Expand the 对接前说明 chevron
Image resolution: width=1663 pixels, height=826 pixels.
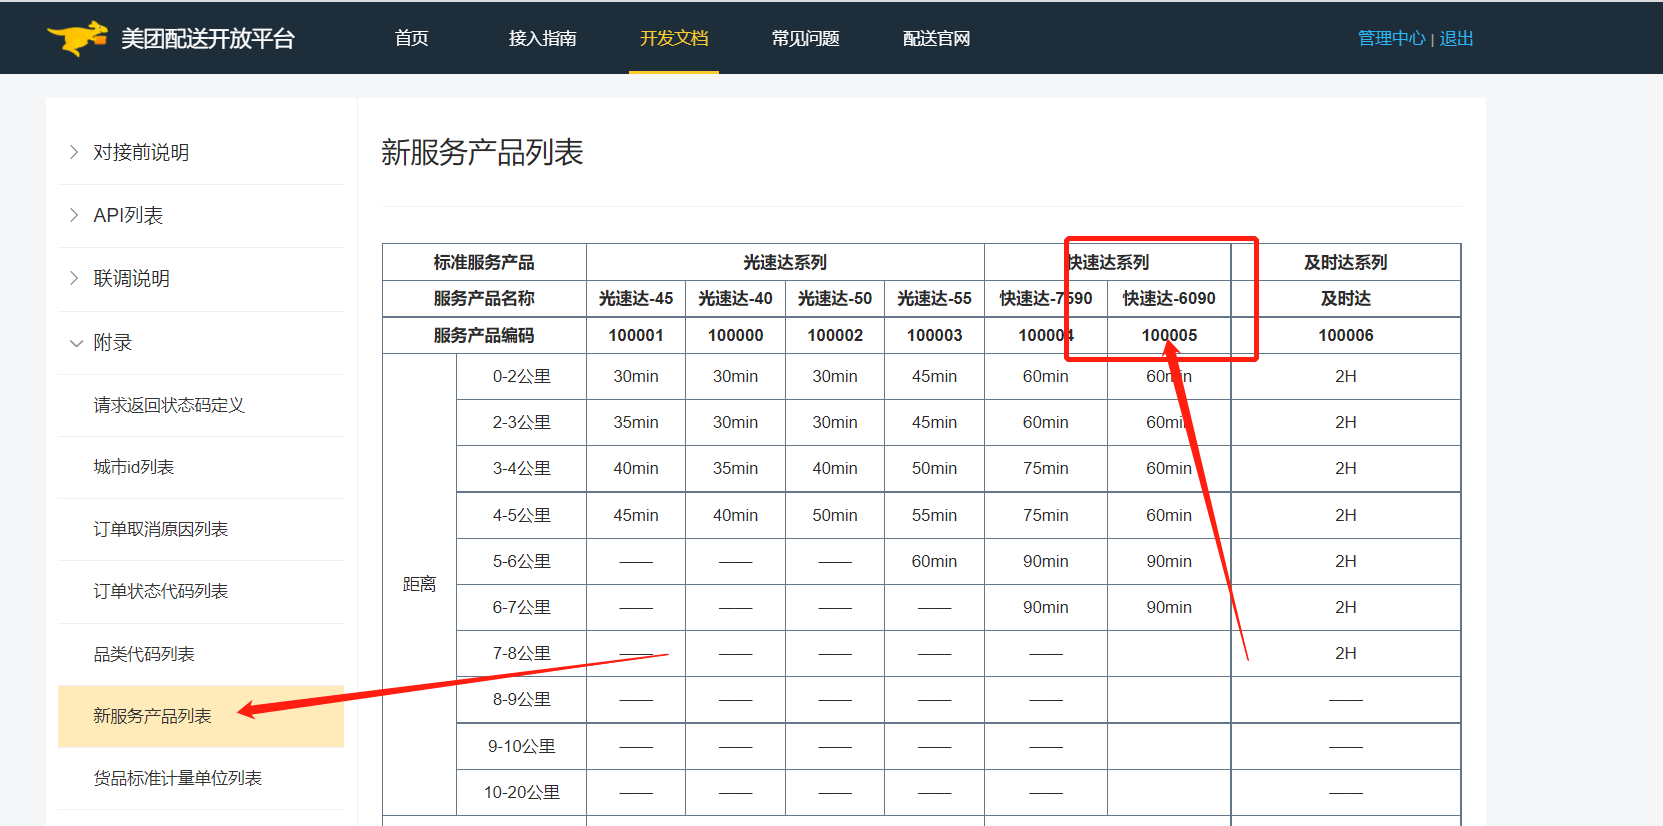tap(74, 152)
